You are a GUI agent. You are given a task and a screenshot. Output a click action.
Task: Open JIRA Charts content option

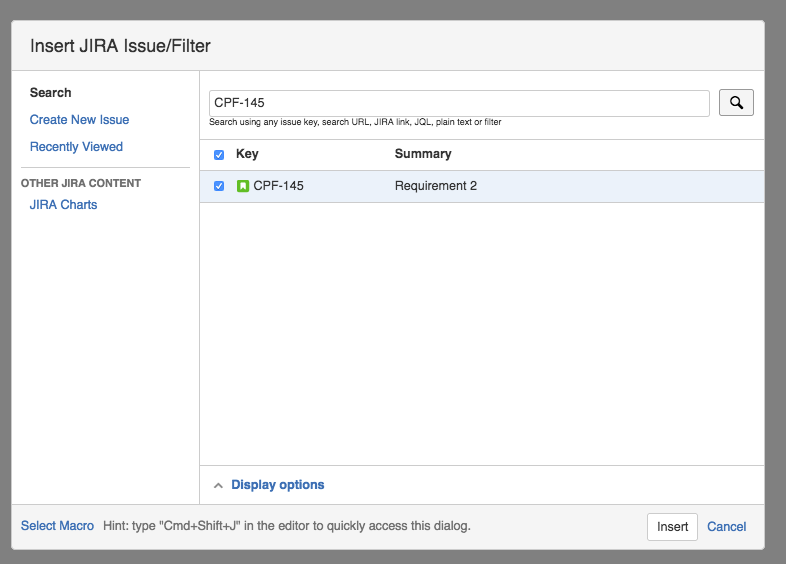[63, 205]
